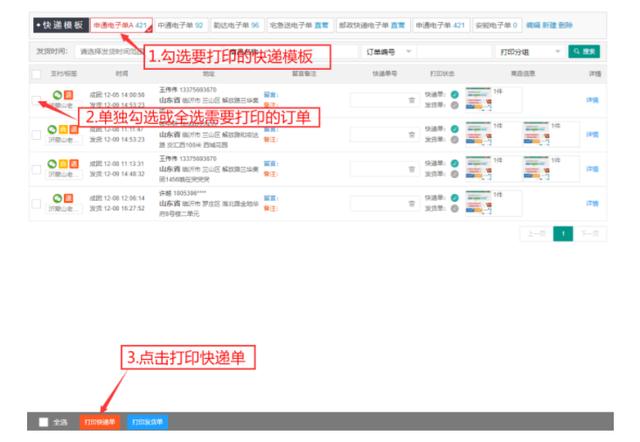640x442 pixels.
Task: Click the trash icon in the 11:13:31 order's tracking field
Action: click(412, 169)
